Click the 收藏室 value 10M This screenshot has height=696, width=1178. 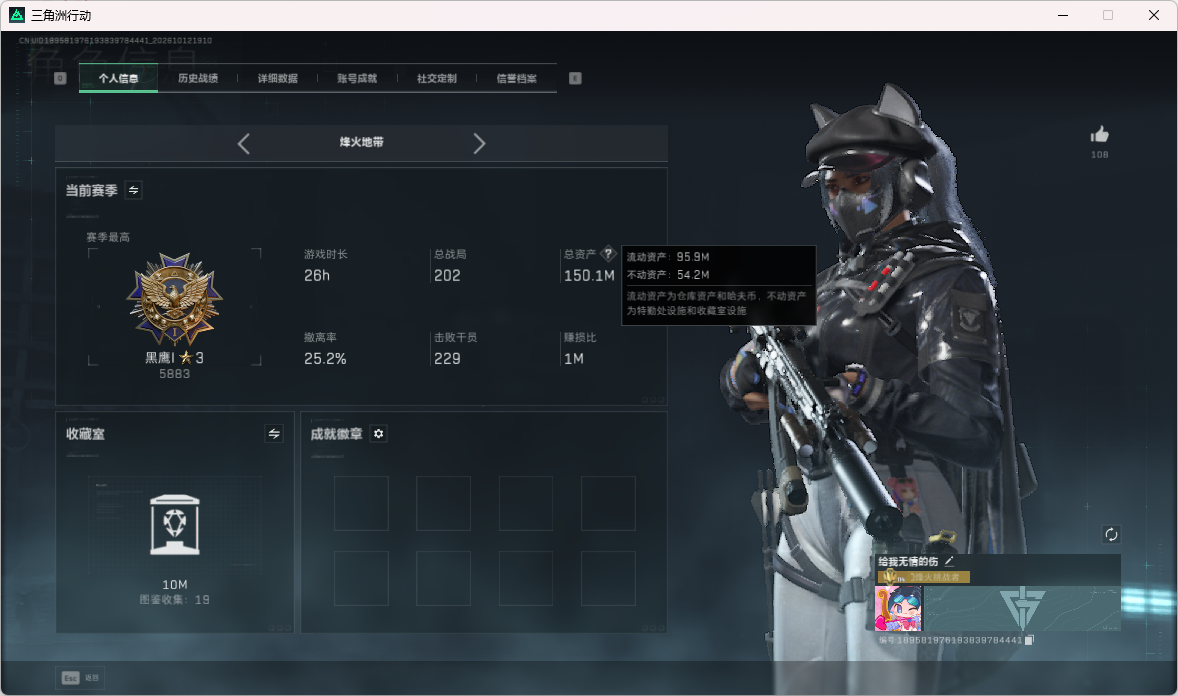175,585
